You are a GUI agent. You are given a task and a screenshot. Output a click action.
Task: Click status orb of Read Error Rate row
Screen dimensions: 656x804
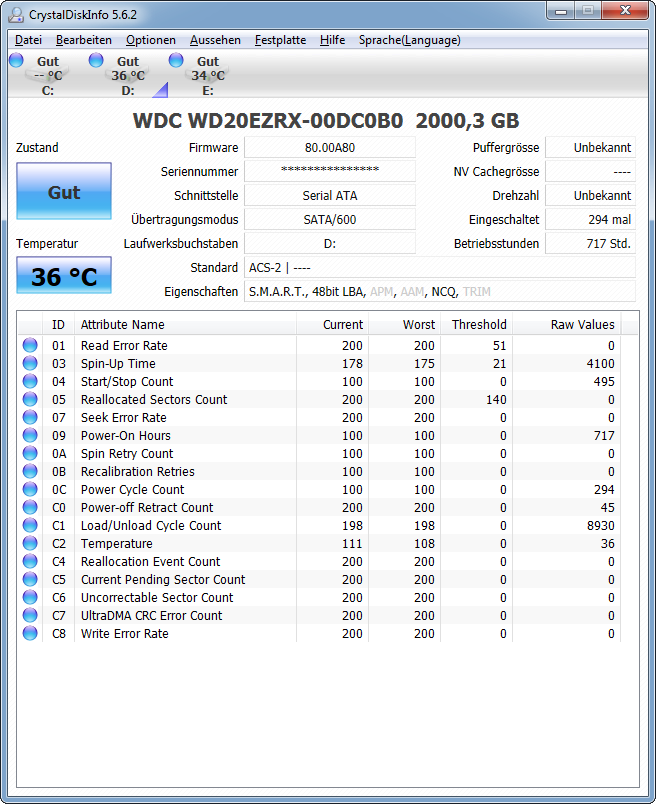[30, 345]
